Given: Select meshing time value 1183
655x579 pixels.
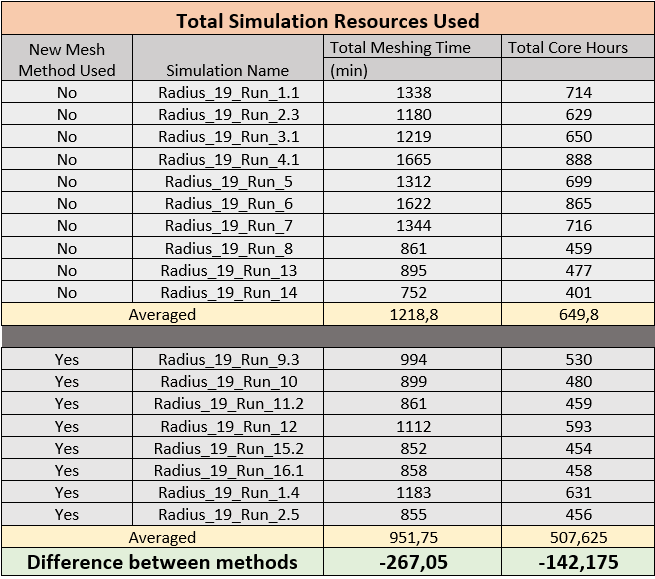Looking at the screenshot, I should point(414,493).
